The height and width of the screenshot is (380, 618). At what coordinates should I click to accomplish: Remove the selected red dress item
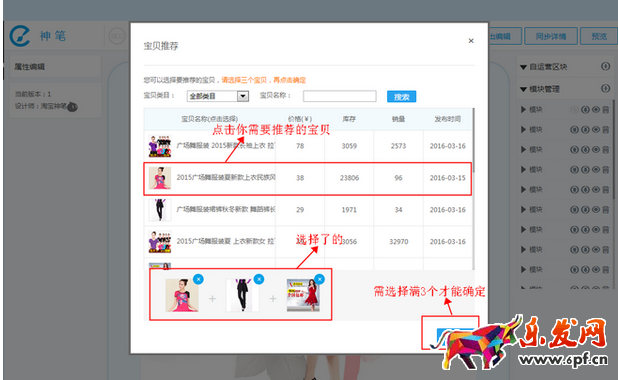[320, 279]
